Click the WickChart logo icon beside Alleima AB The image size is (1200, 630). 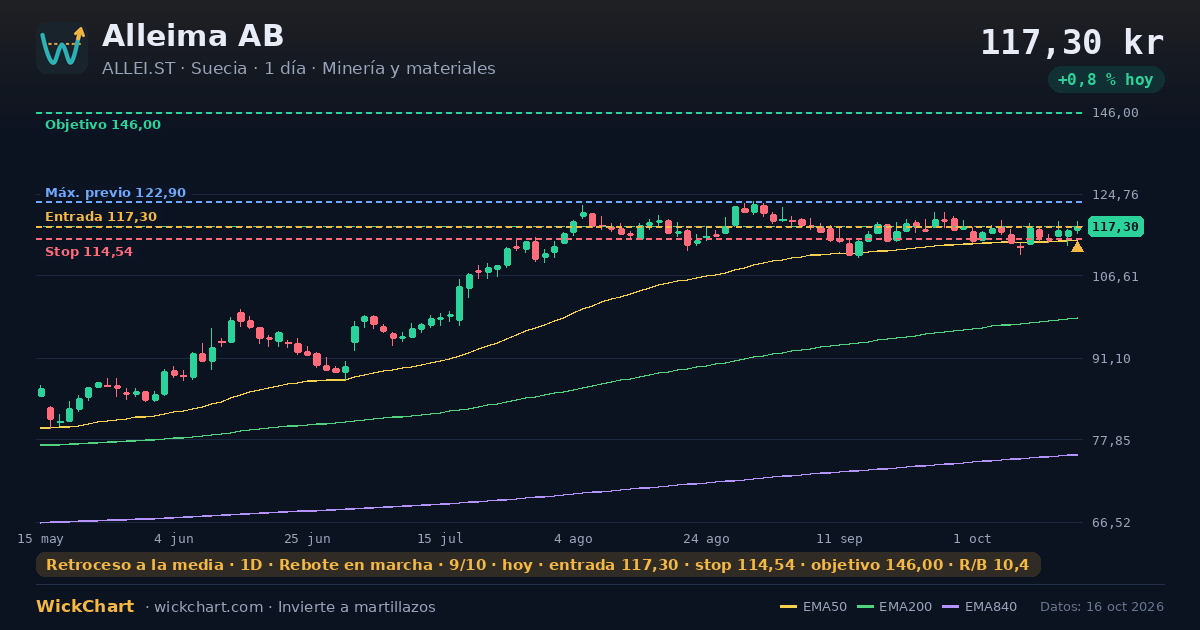[62, 48]
